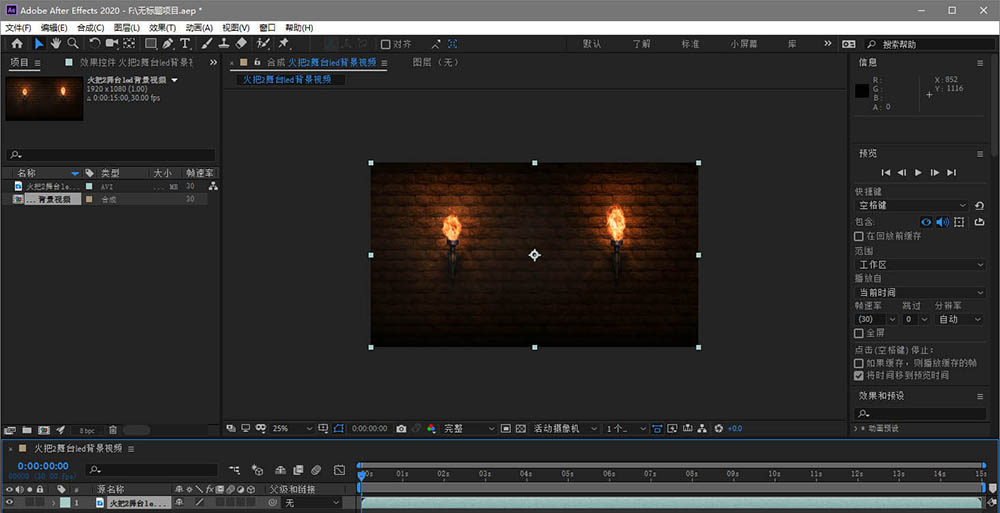Uncheck 将时间移到预览时间 checkbox

(x=859, y=376)
